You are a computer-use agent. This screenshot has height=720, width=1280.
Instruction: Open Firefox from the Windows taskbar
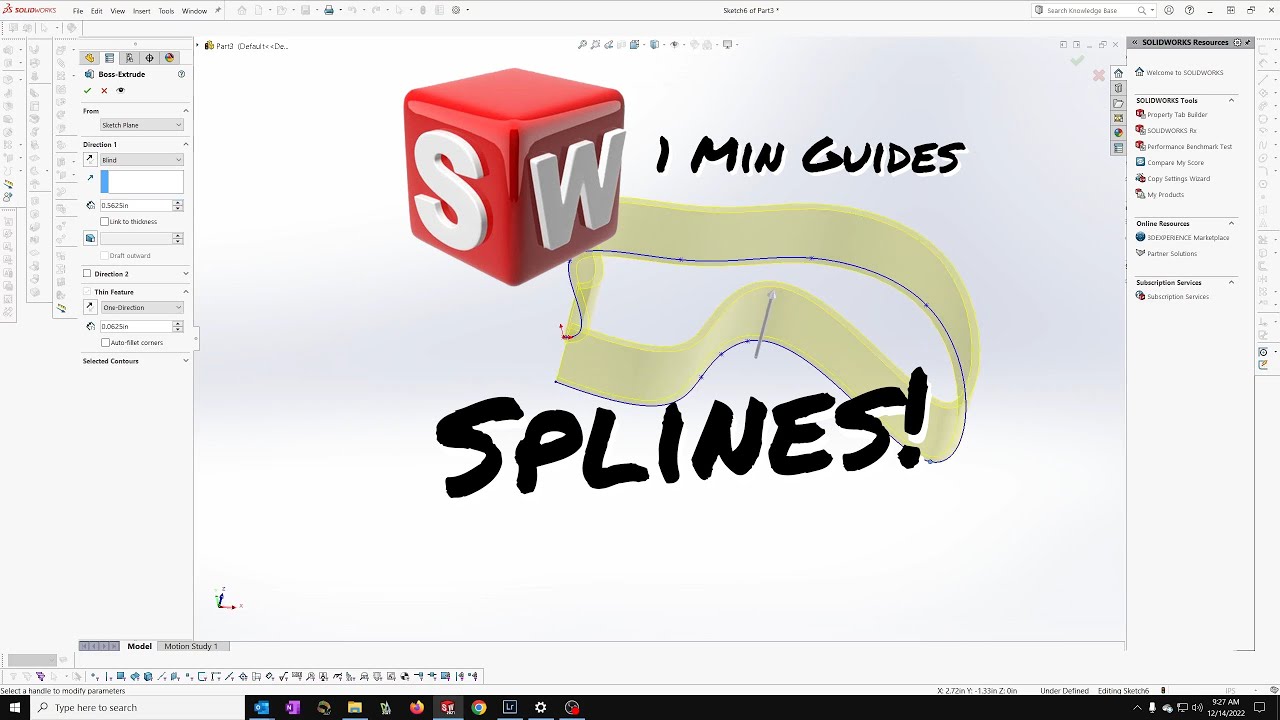pyautogui.click(x=416, y=707)
